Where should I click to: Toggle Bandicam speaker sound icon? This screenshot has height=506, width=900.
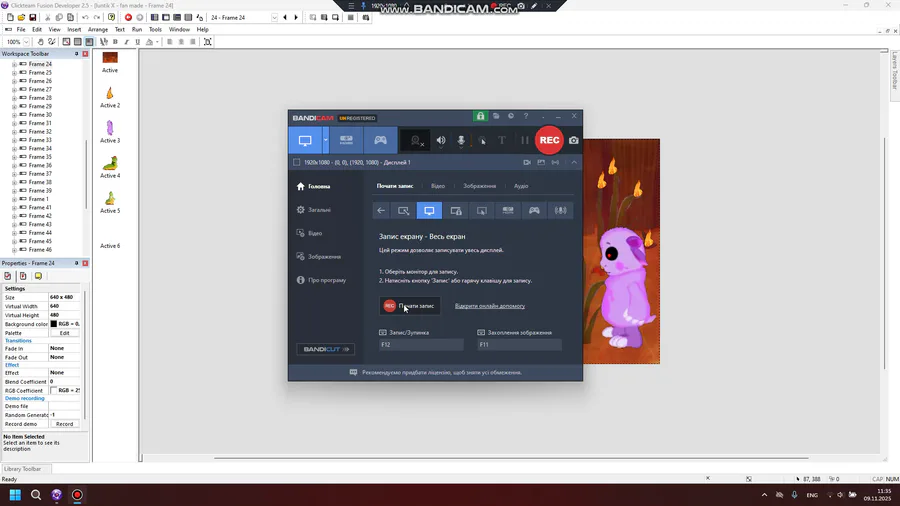[x=441, y=141]
